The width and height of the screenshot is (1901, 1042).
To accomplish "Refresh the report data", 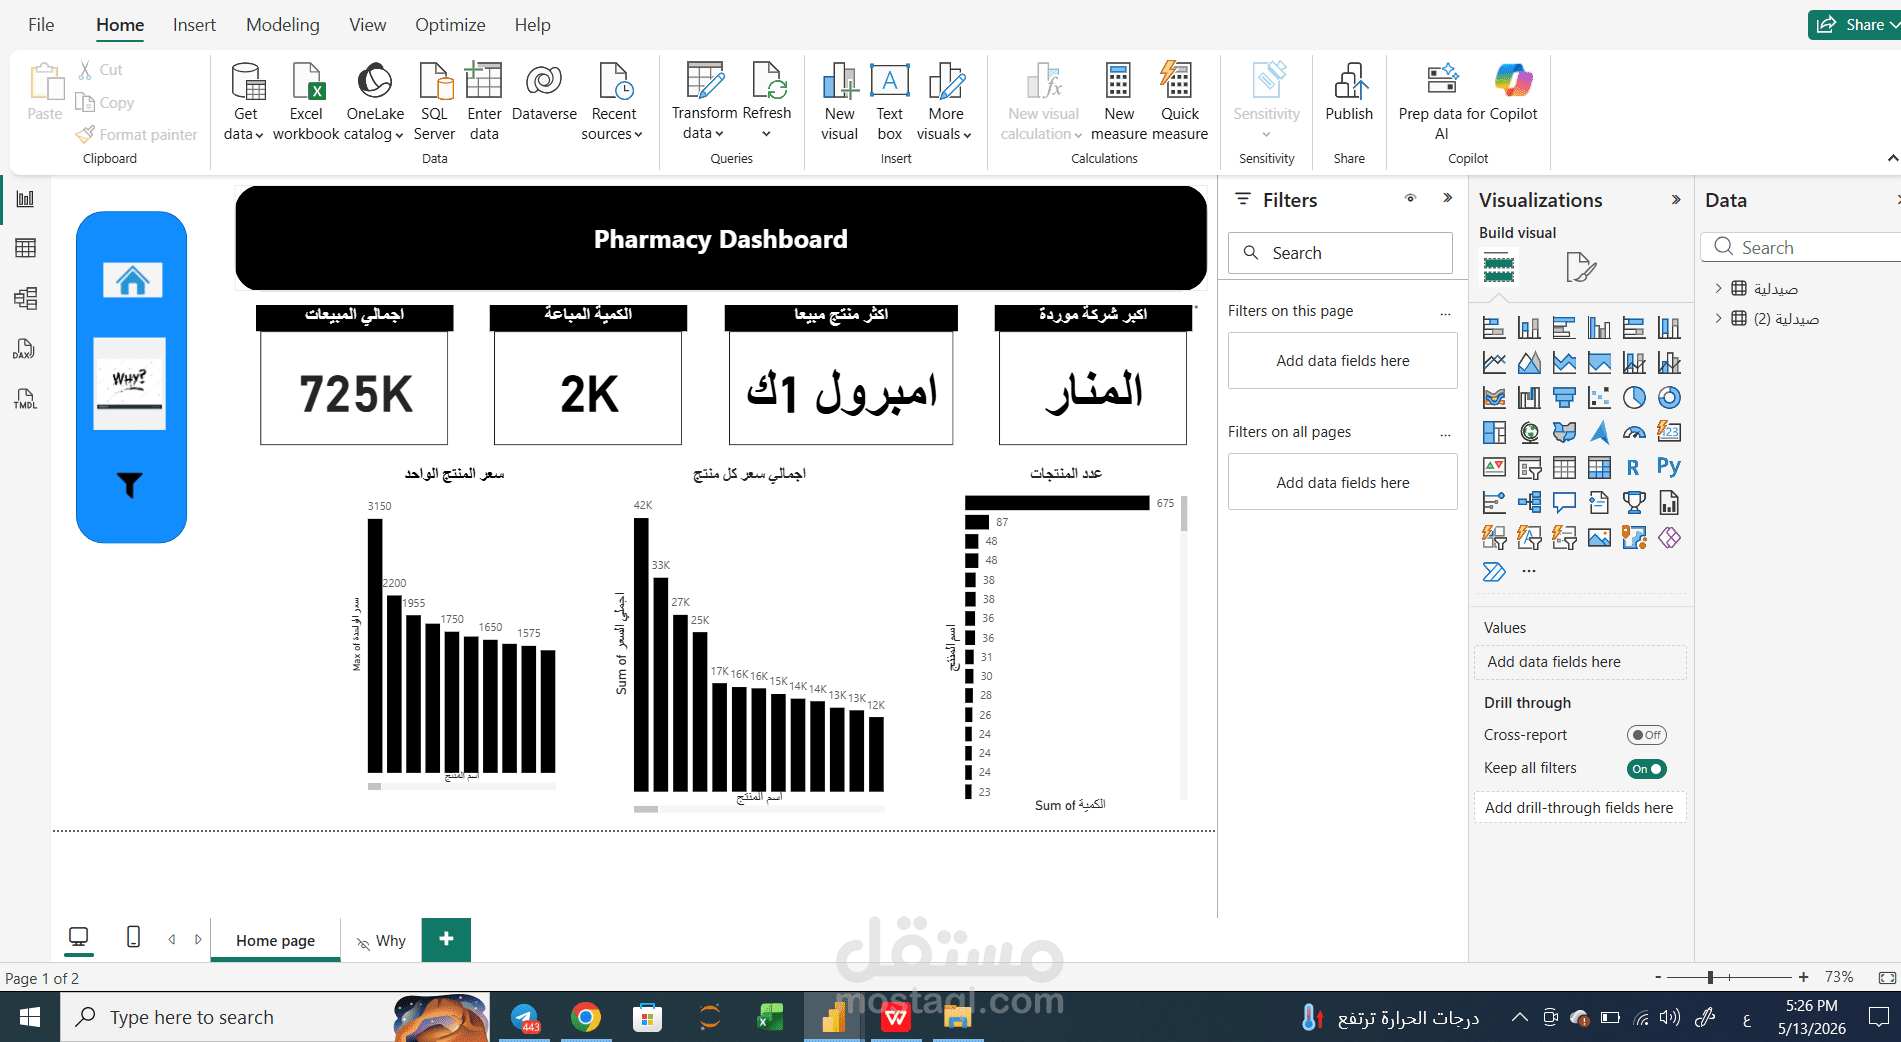I will point(767,90).
